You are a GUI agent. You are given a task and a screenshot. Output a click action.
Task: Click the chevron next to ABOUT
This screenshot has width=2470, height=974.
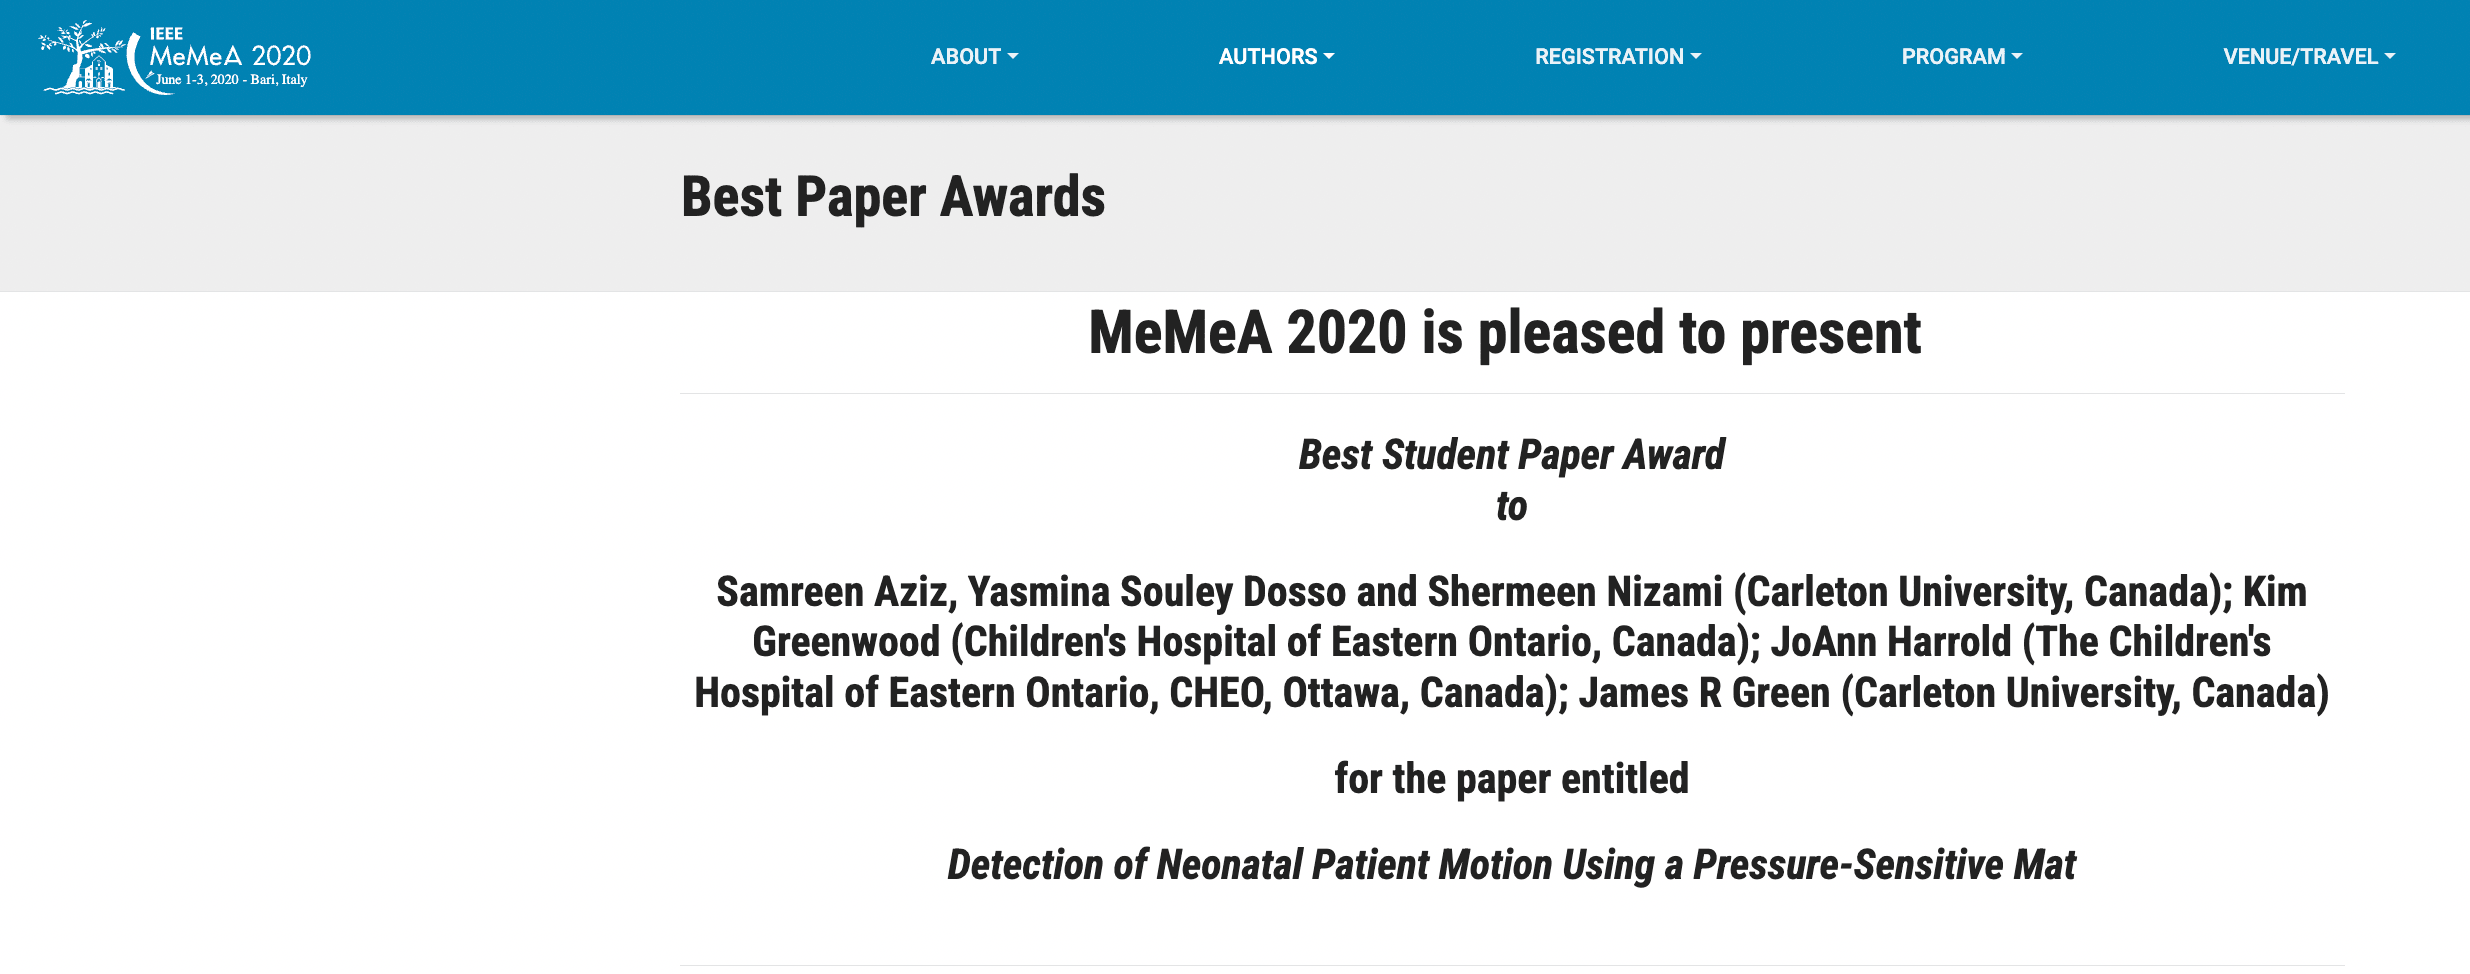(1013, 57)
